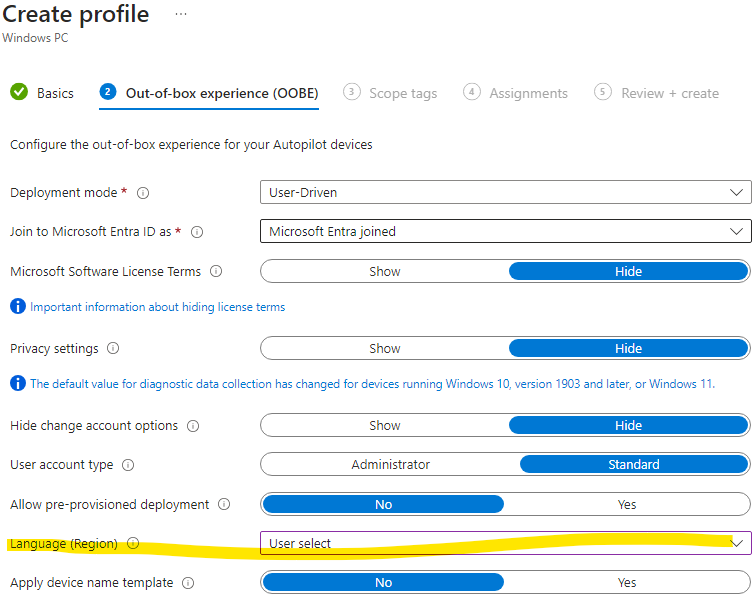Click the Language (Region) info icon

[133, 543]
